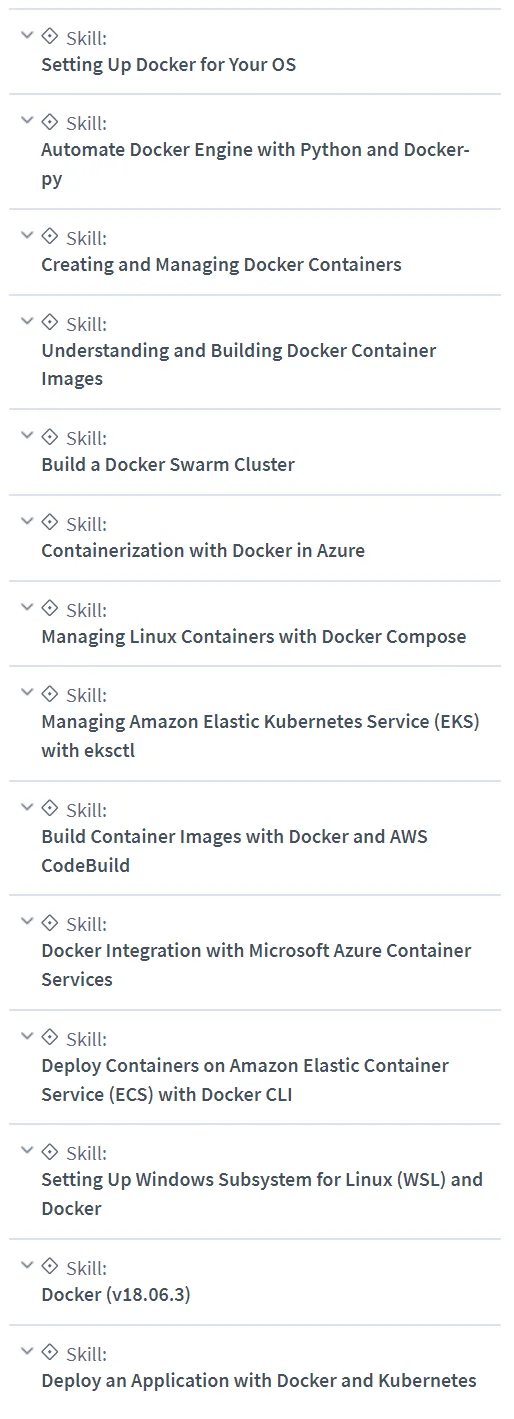Click the skill icon for Automate Docker Engine with Python
Image resolution: width=514 pixels, height=1419 pixels.
[50, 121]
